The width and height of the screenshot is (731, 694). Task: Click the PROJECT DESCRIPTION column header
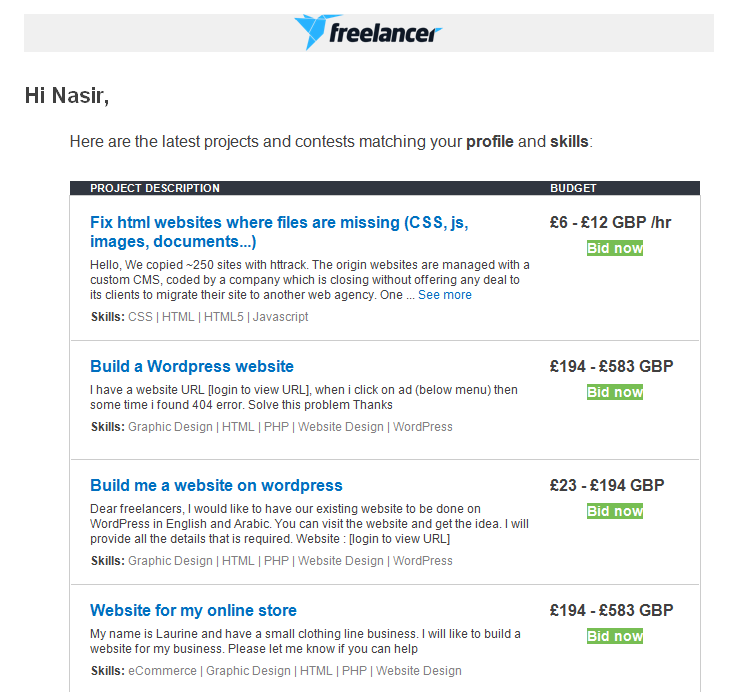click(155, 188)
